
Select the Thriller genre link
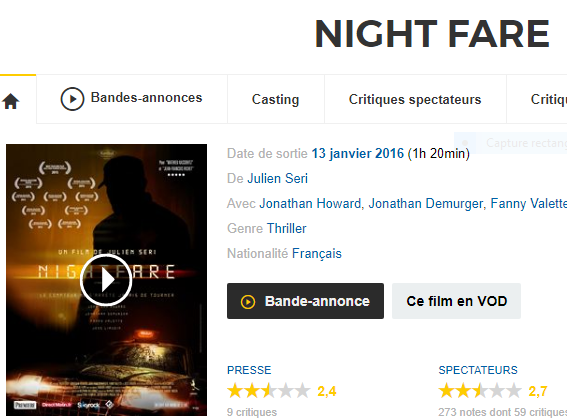click(286, 229)
